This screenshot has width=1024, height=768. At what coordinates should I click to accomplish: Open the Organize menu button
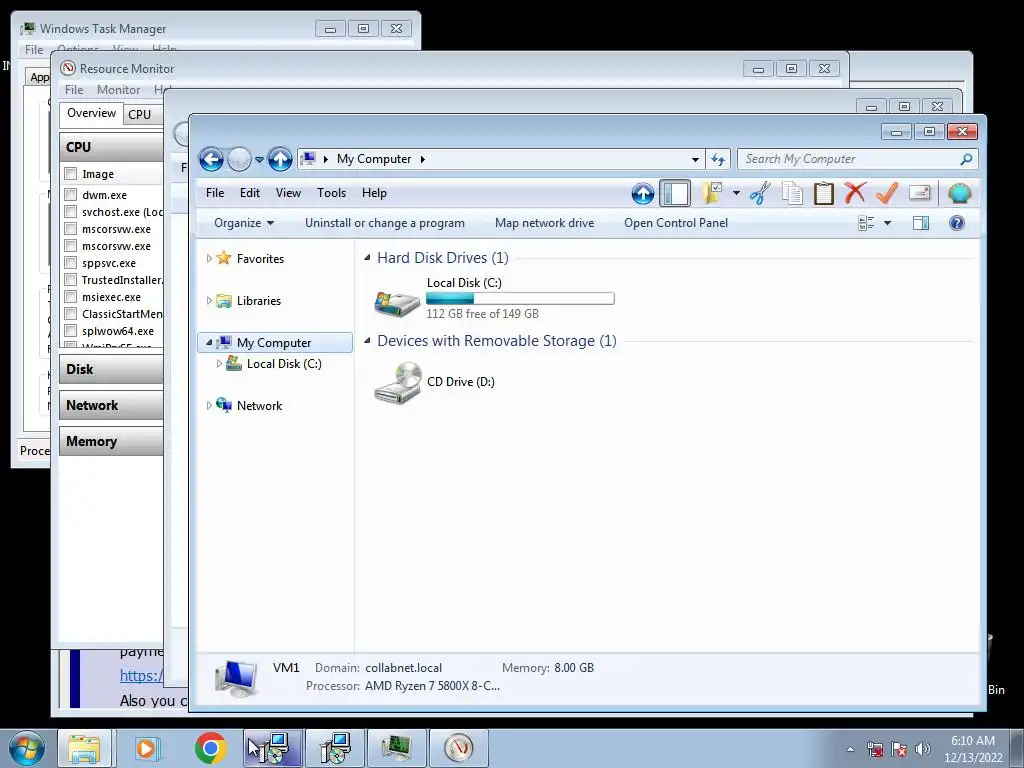tap(244, 223)
